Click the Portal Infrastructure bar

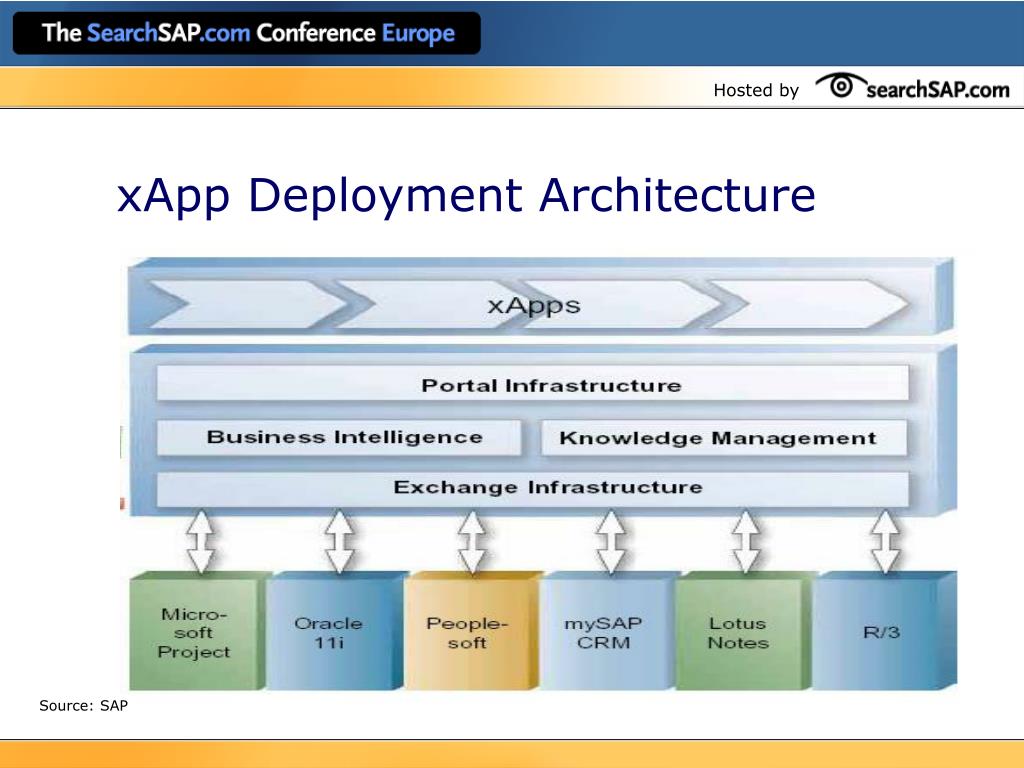point(532,384)
